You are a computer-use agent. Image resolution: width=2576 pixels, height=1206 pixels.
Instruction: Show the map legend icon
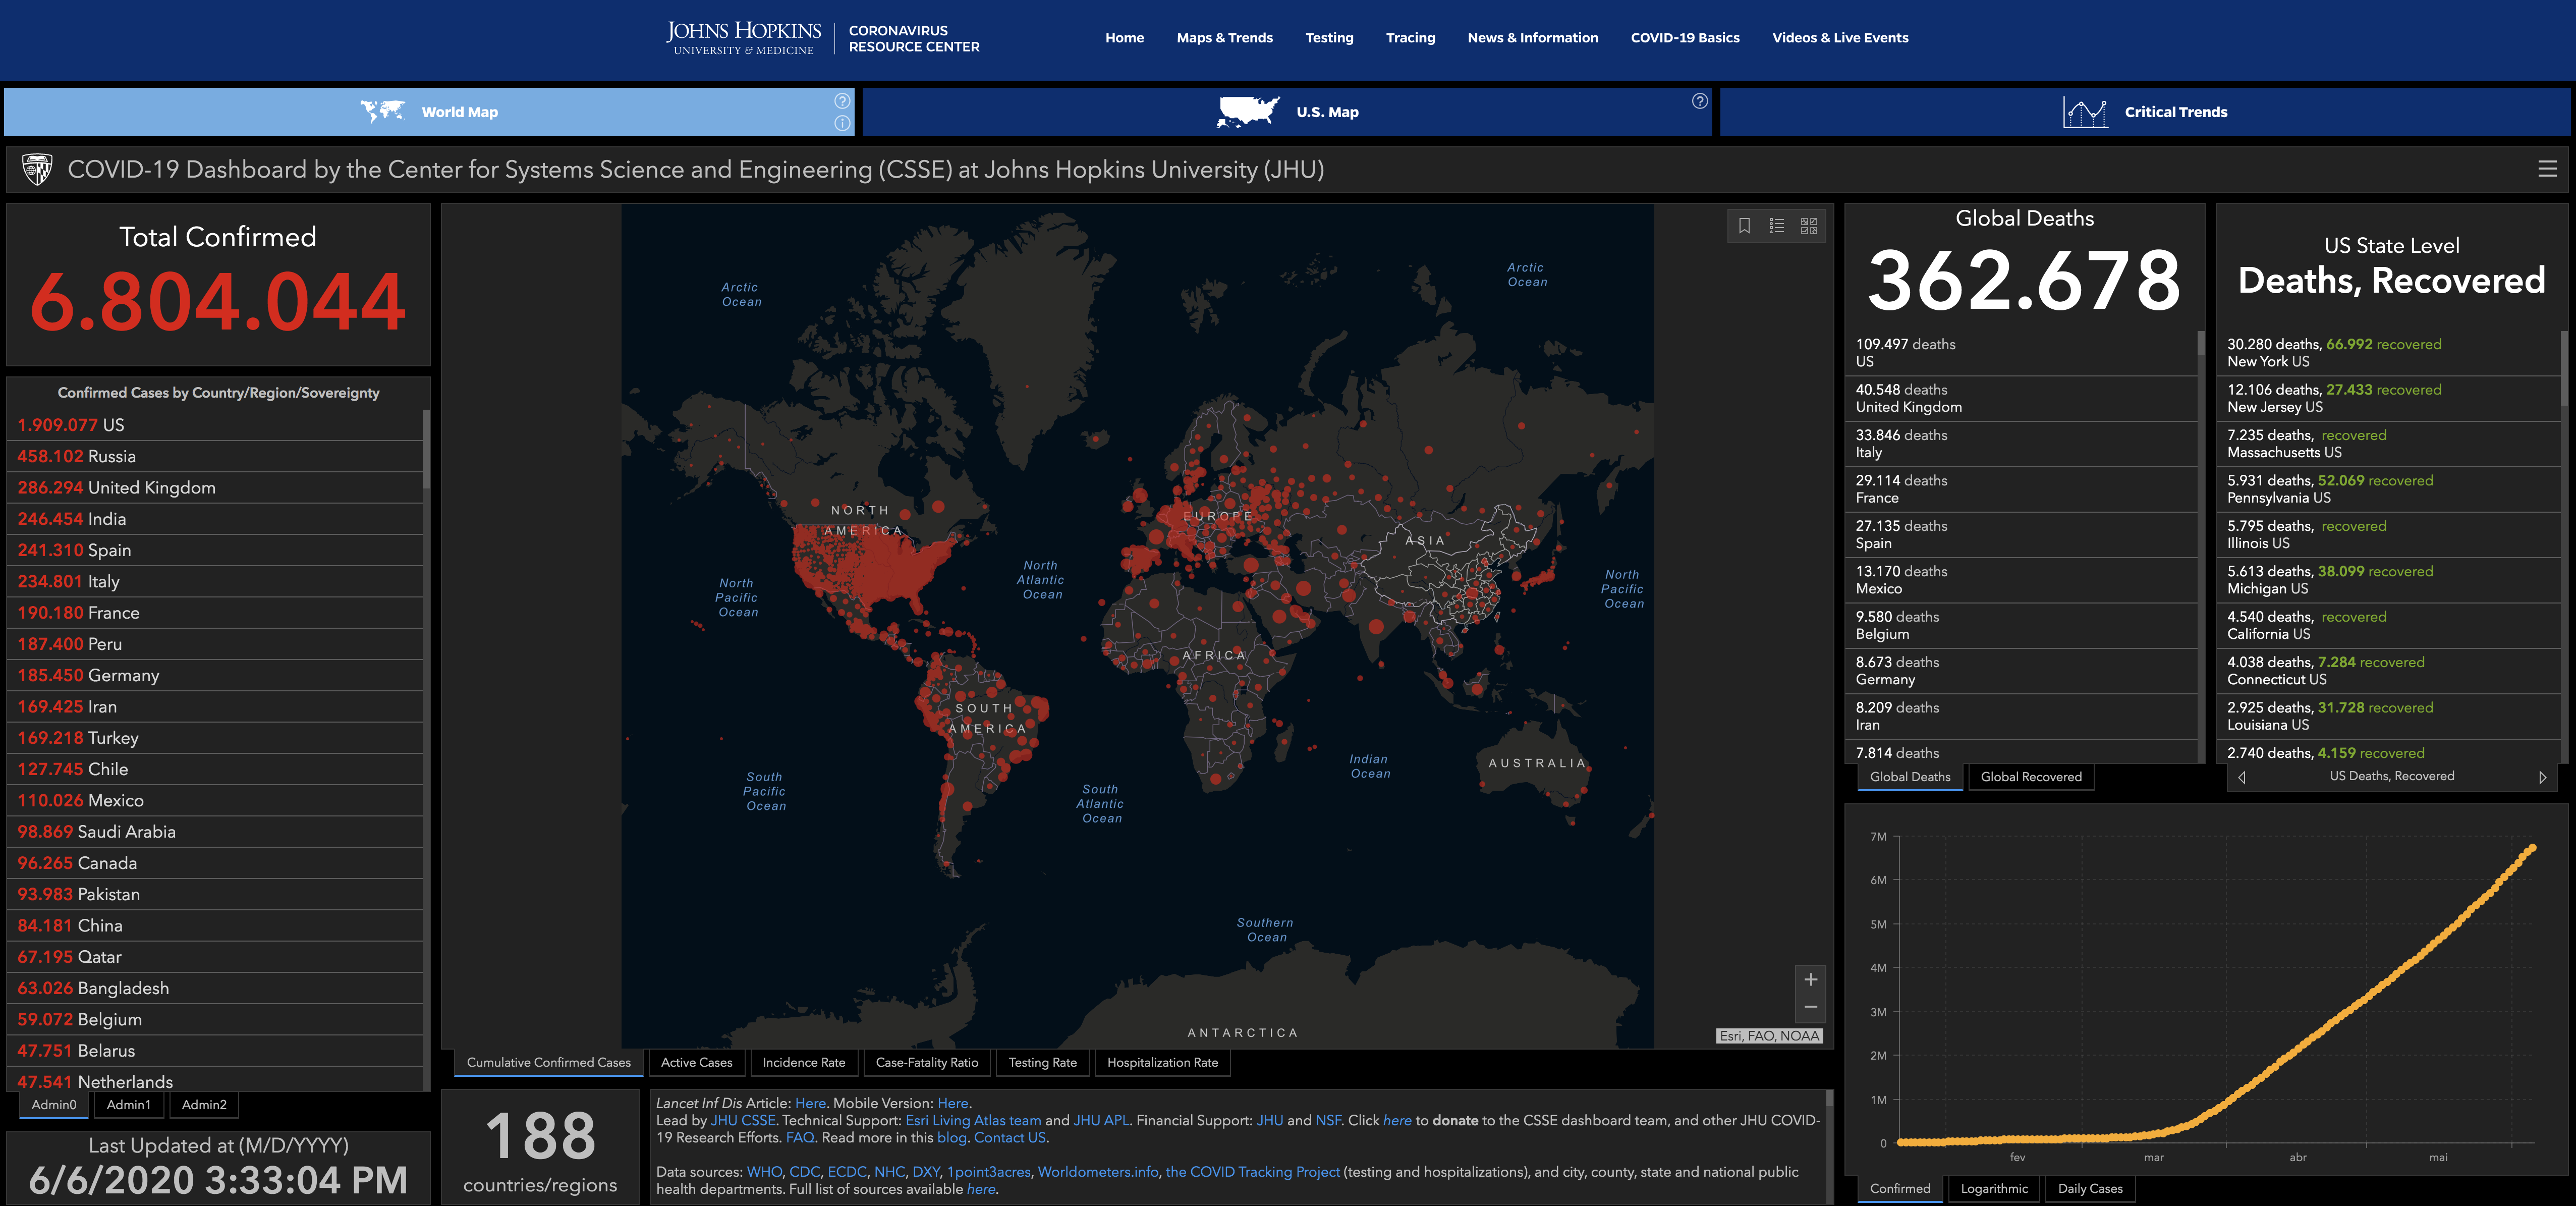coord(1776,226)
